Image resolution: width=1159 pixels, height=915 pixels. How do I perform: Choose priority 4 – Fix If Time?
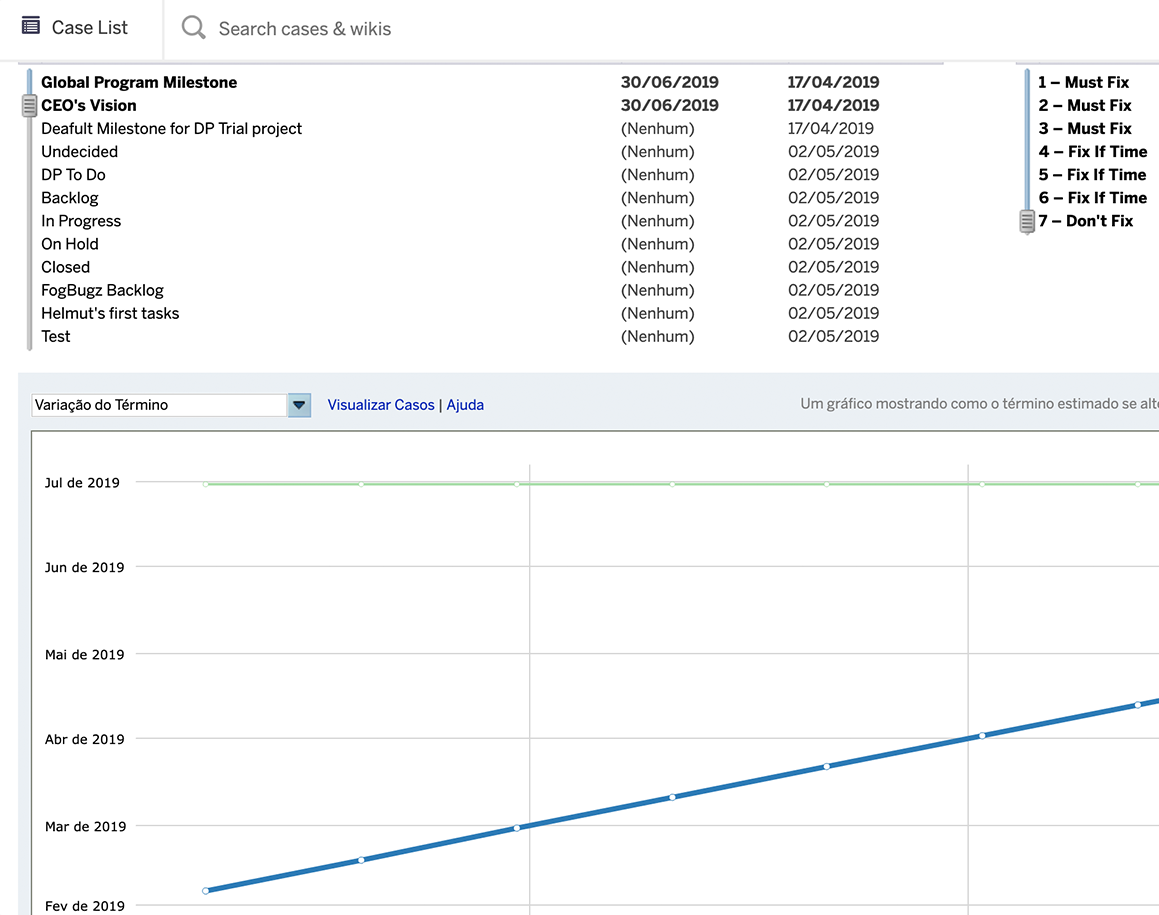click(1092, 152)
